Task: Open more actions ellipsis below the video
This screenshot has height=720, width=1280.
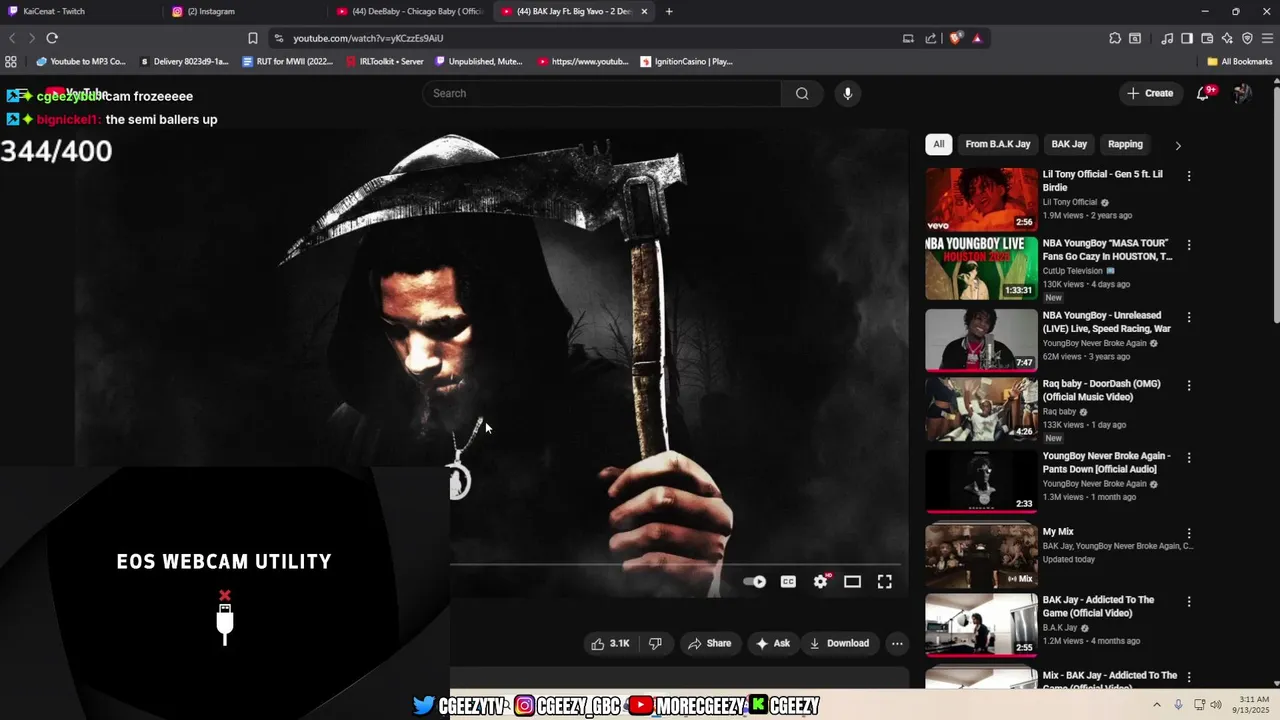Action: [897, 643]
